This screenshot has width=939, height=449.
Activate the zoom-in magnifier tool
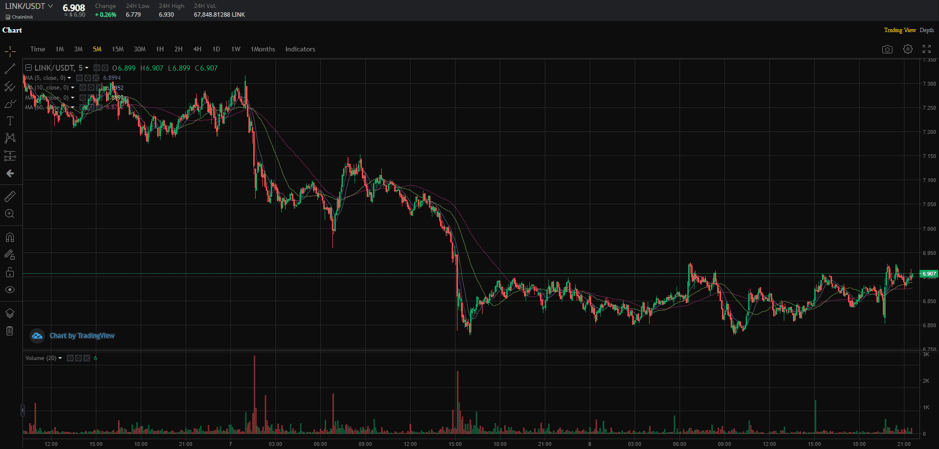[10, 214]
